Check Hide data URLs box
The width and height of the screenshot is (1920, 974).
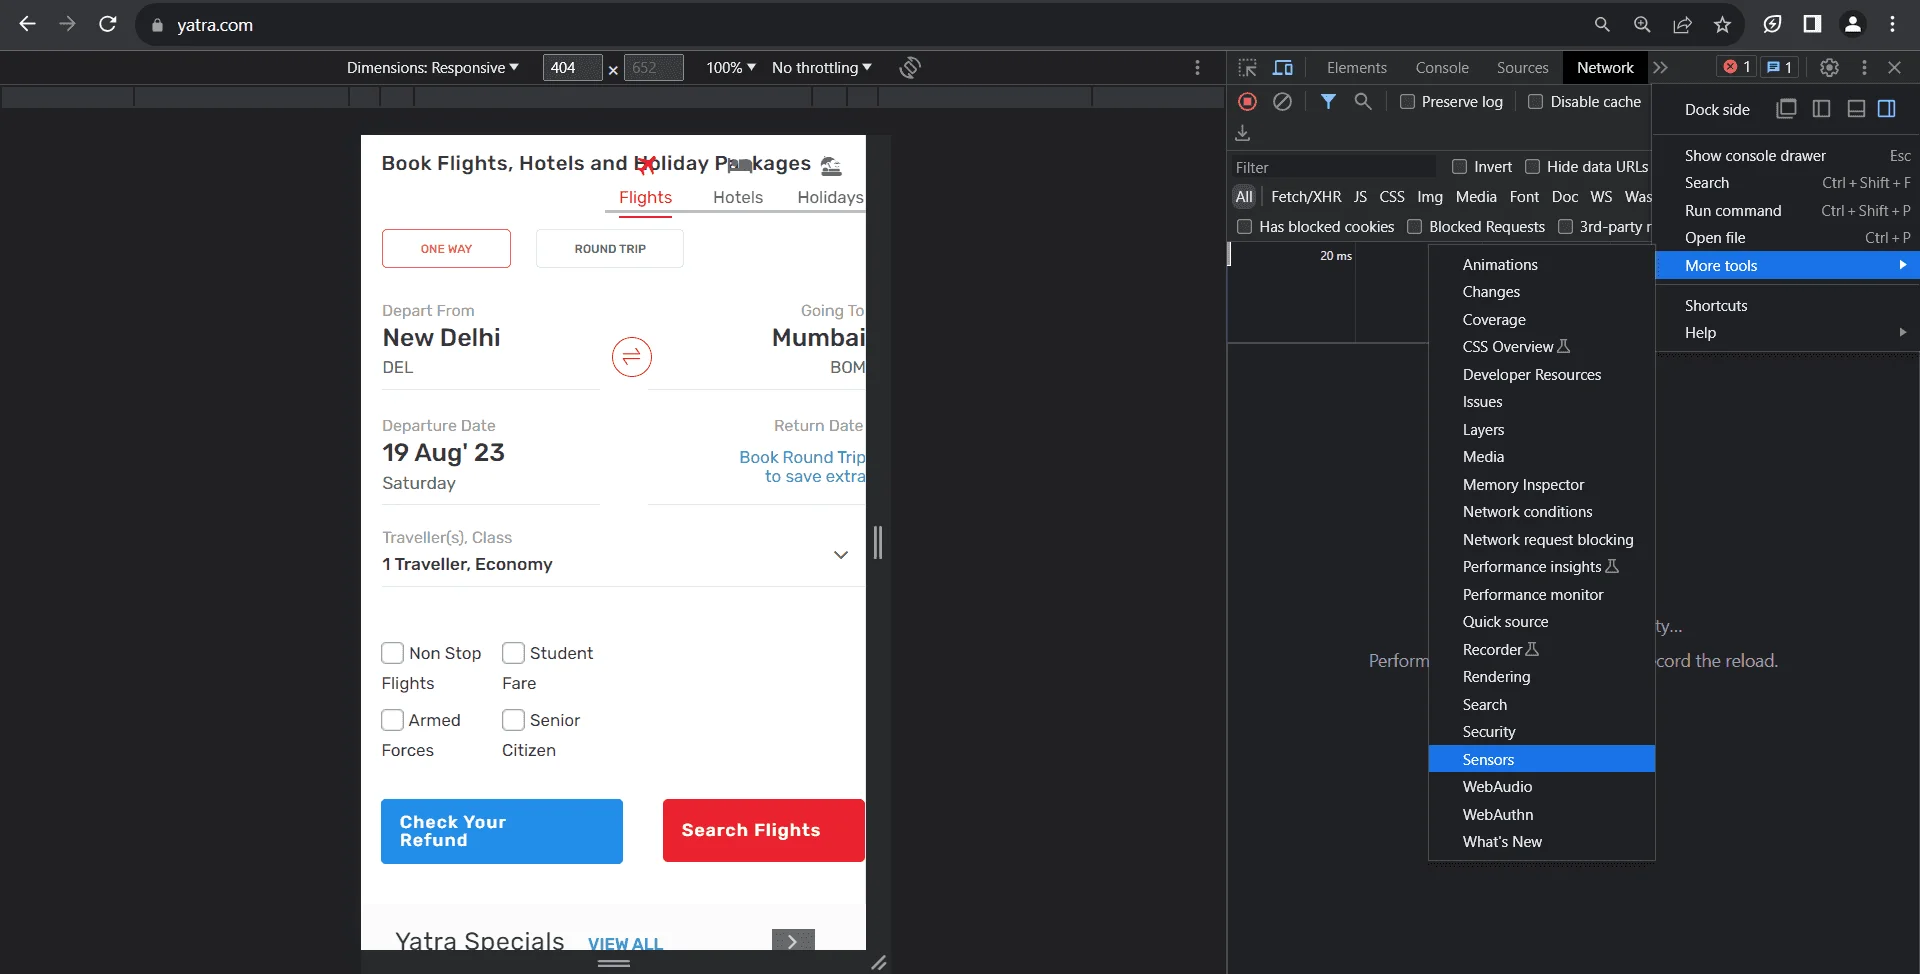[1532, 167]
